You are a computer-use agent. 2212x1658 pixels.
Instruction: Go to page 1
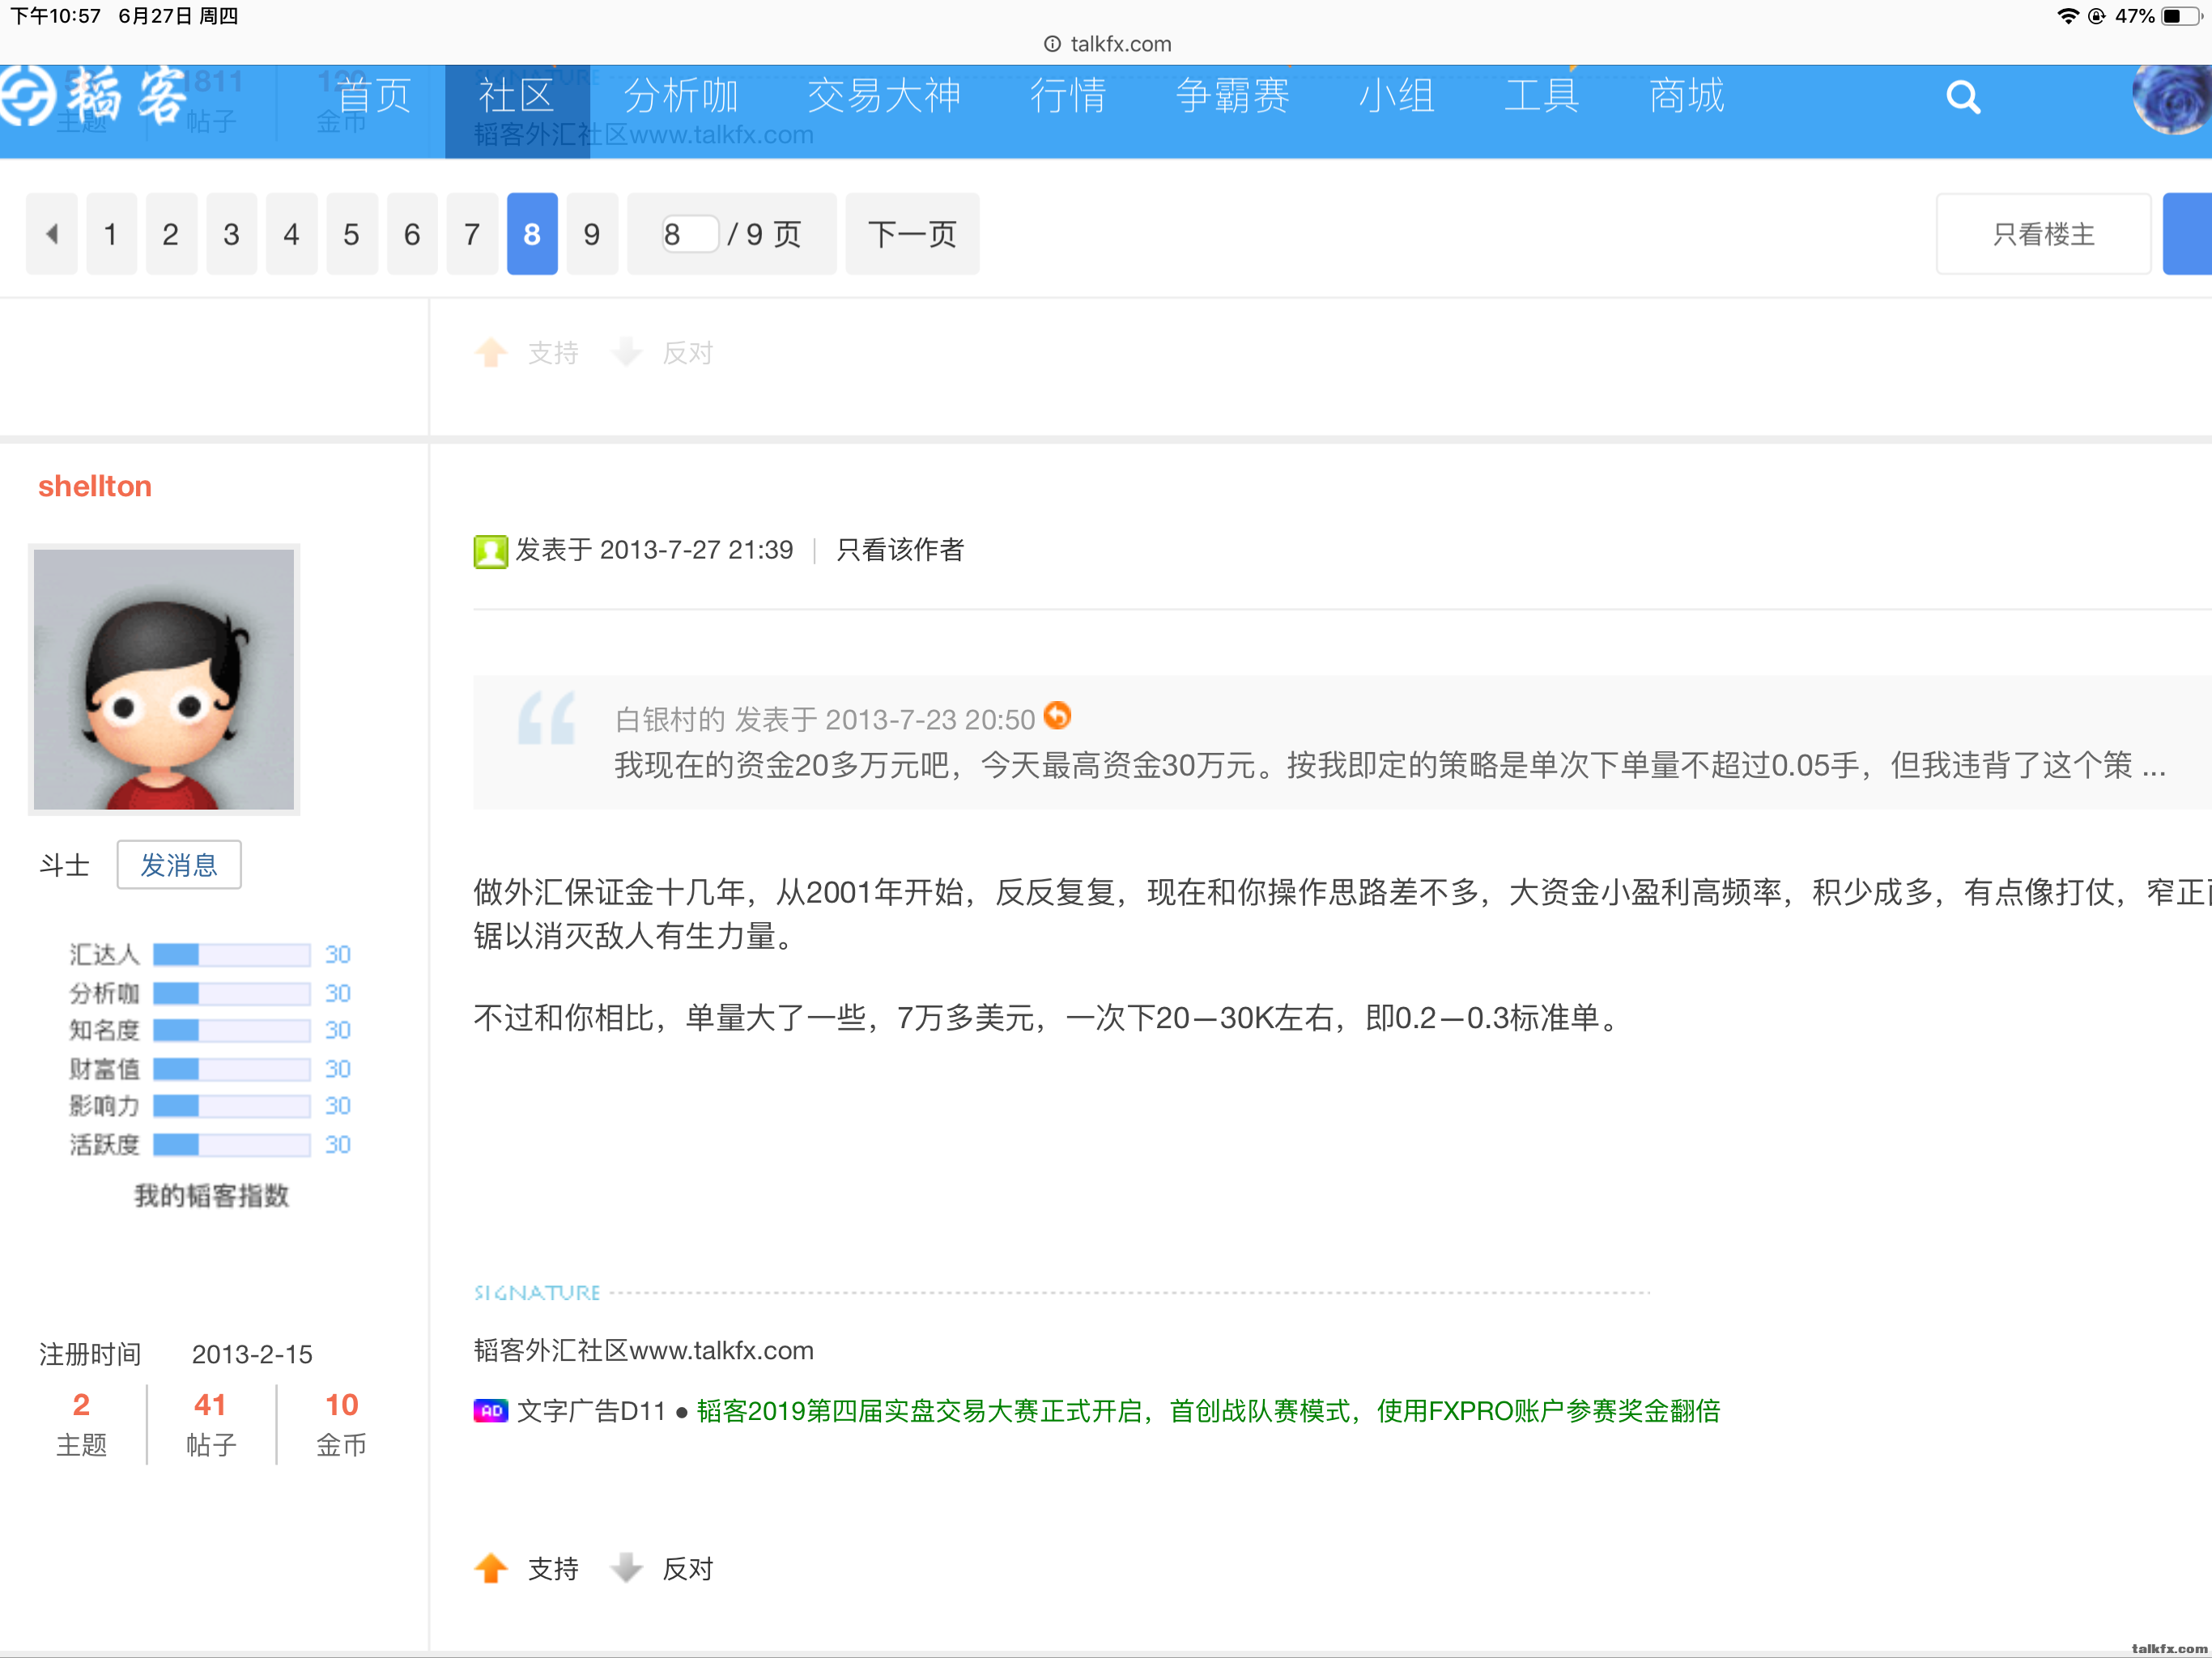[111, 234]
